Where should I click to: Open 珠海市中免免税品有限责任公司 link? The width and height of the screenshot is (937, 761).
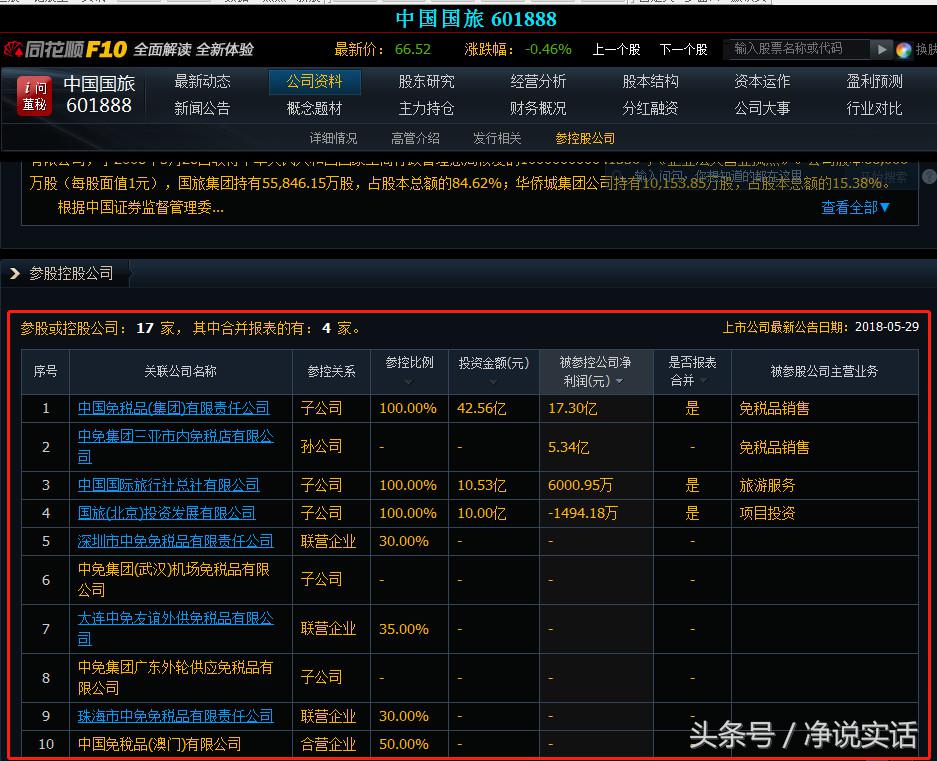tap(176, 716)
